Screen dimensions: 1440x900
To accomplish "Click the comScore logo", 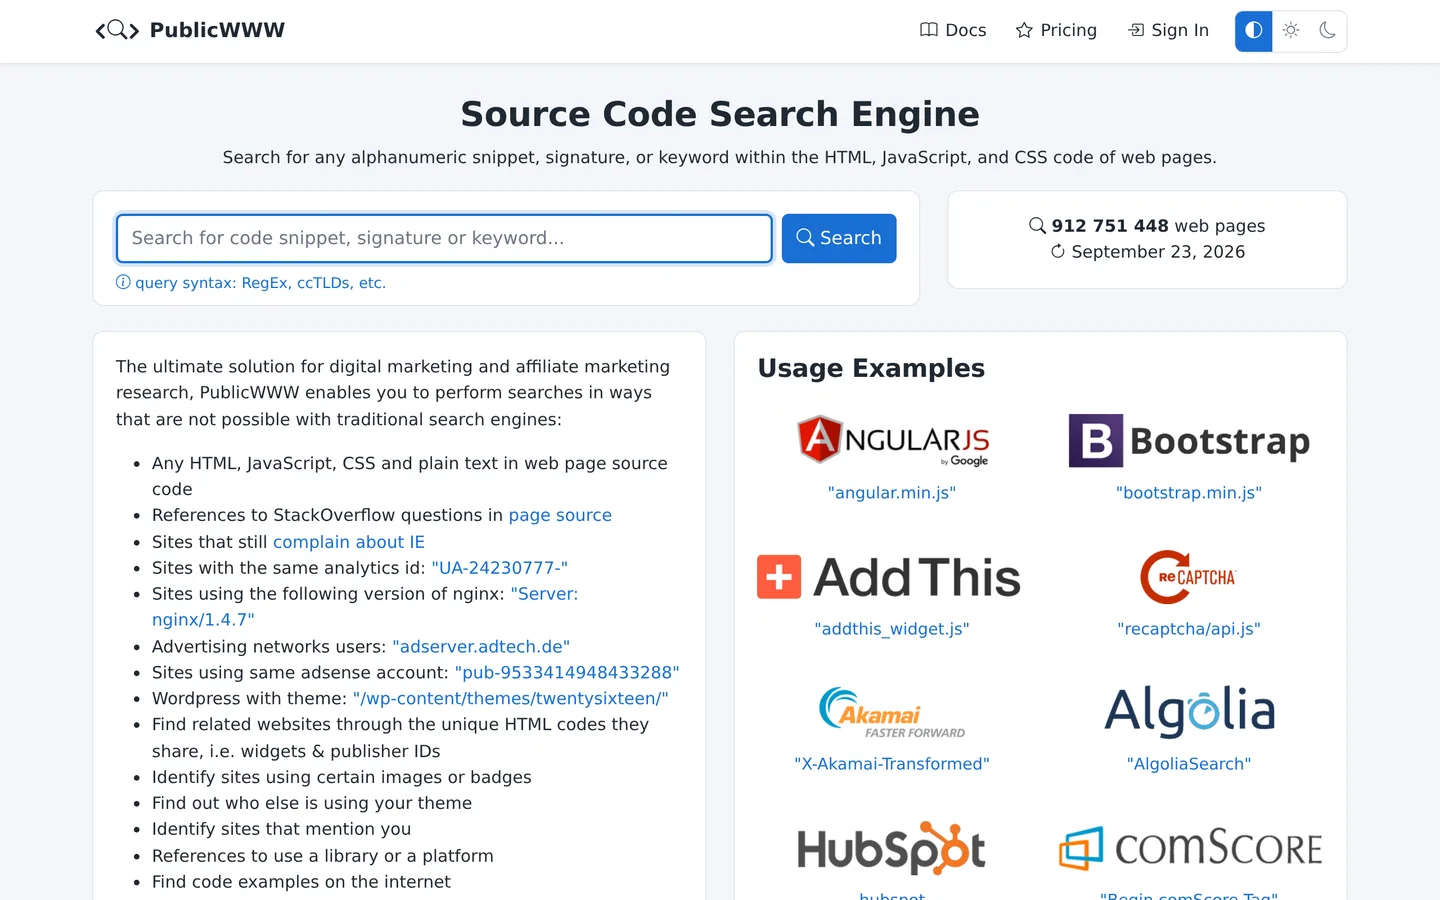I will coord(1190,848).
